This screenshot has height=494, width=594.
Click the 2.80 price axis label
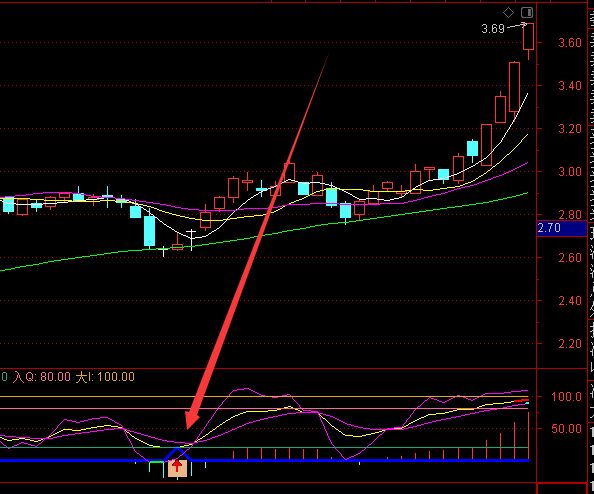coord(570,215)
